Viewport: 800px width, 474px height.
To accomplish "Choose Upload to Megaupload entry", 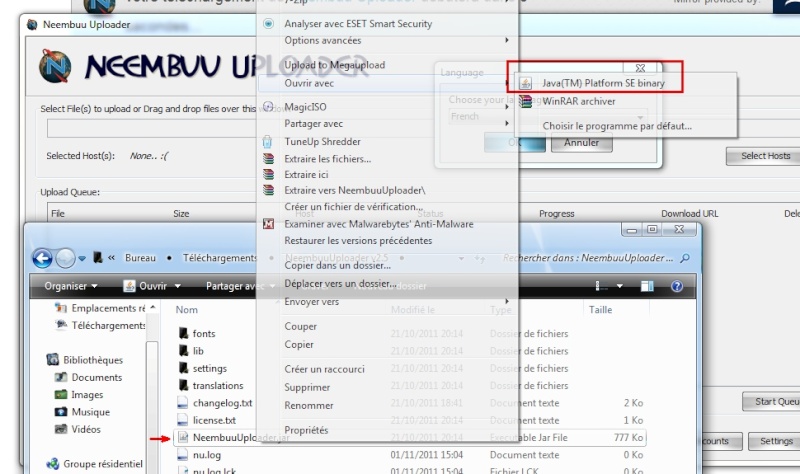I will (335, 65).
